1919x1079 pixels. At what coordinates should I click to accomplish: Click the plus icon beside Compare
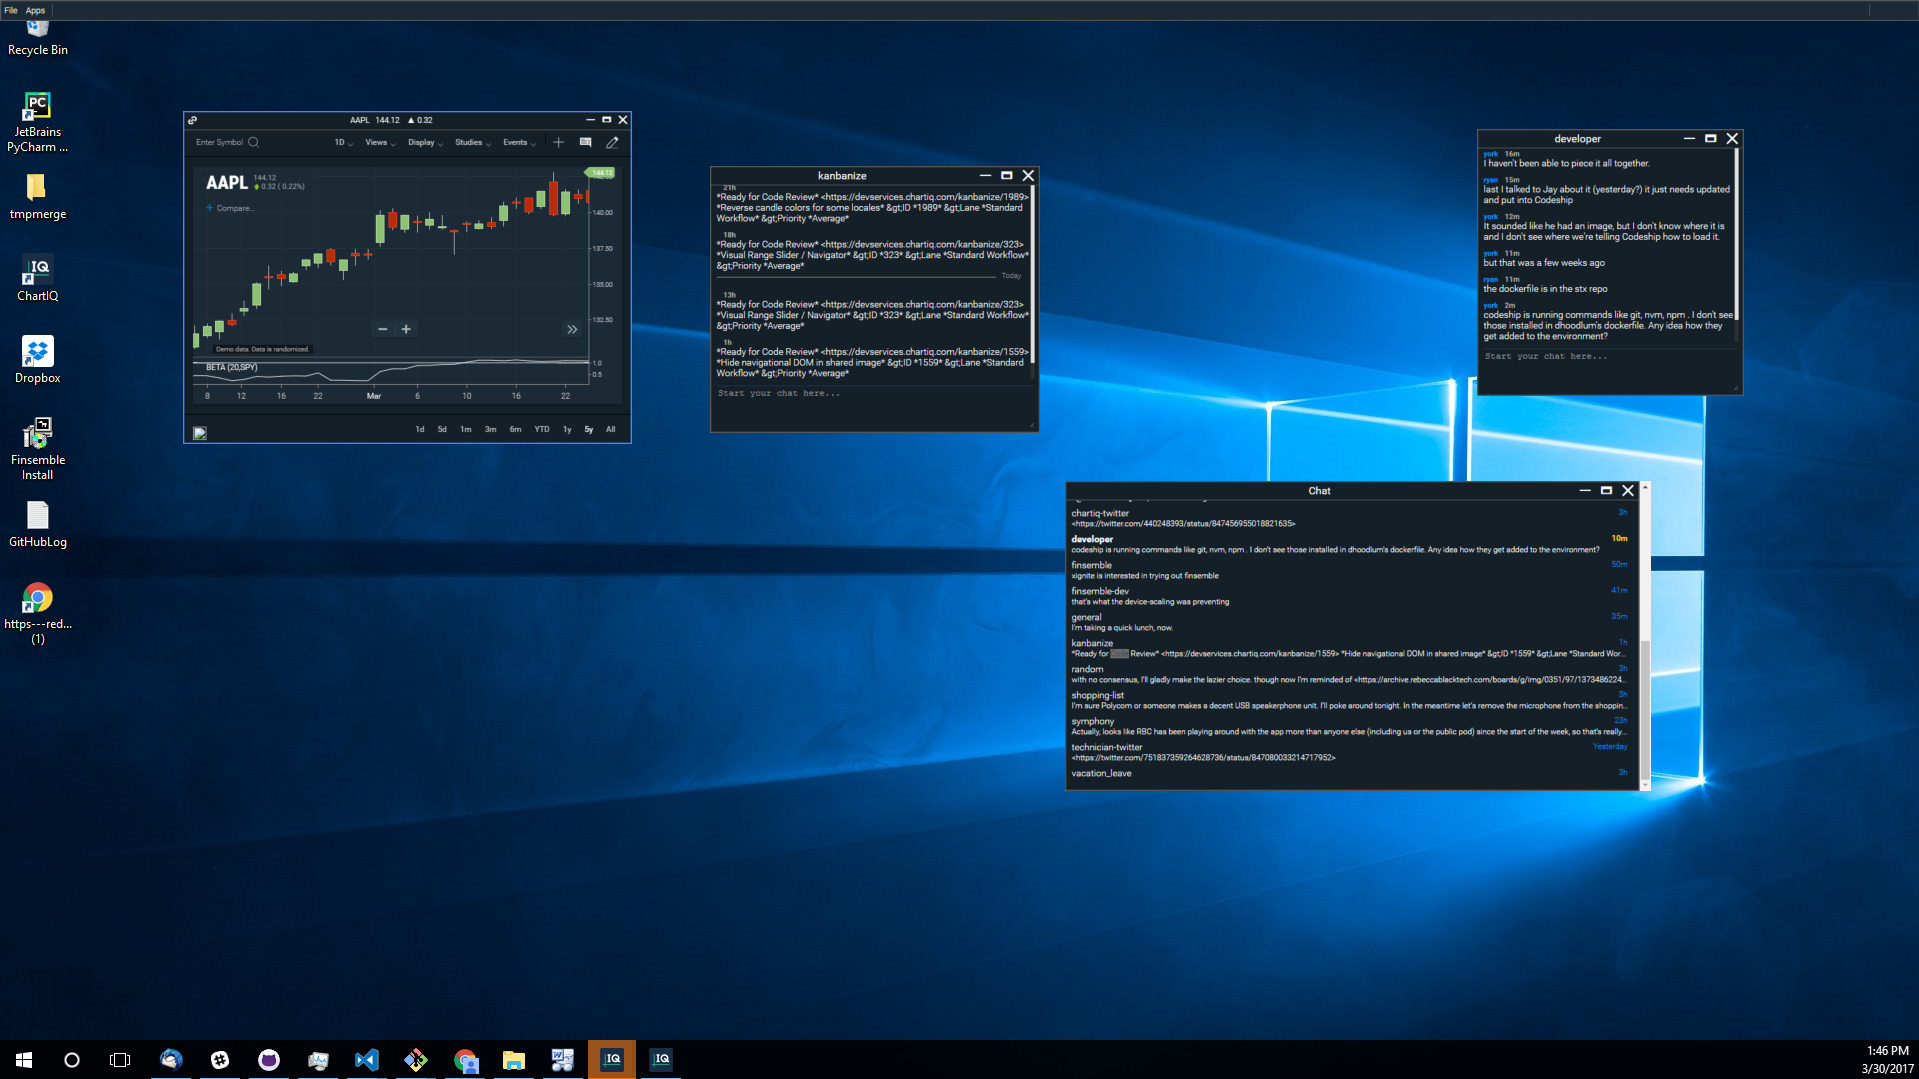pos(210,208)
